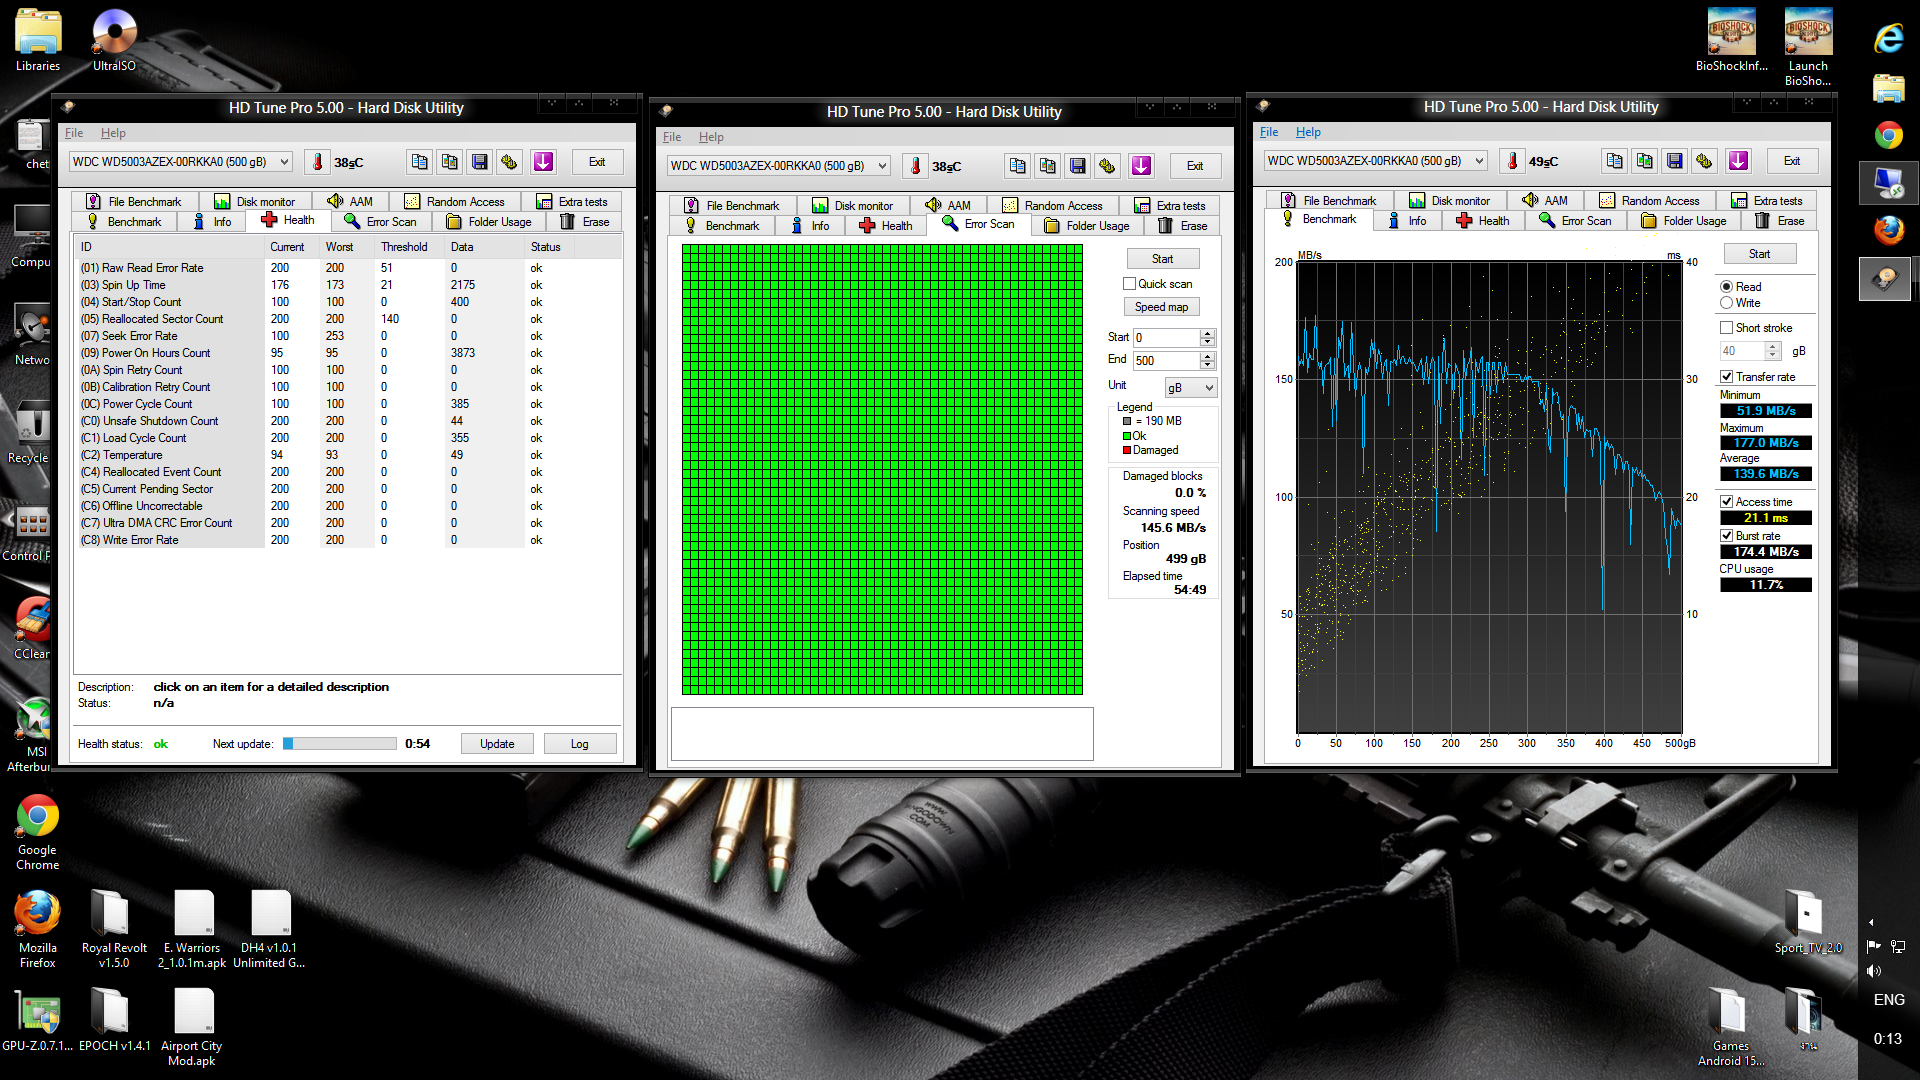1920x1080 pixels.
Task: Click the Speed map button
Action: 1161,307
